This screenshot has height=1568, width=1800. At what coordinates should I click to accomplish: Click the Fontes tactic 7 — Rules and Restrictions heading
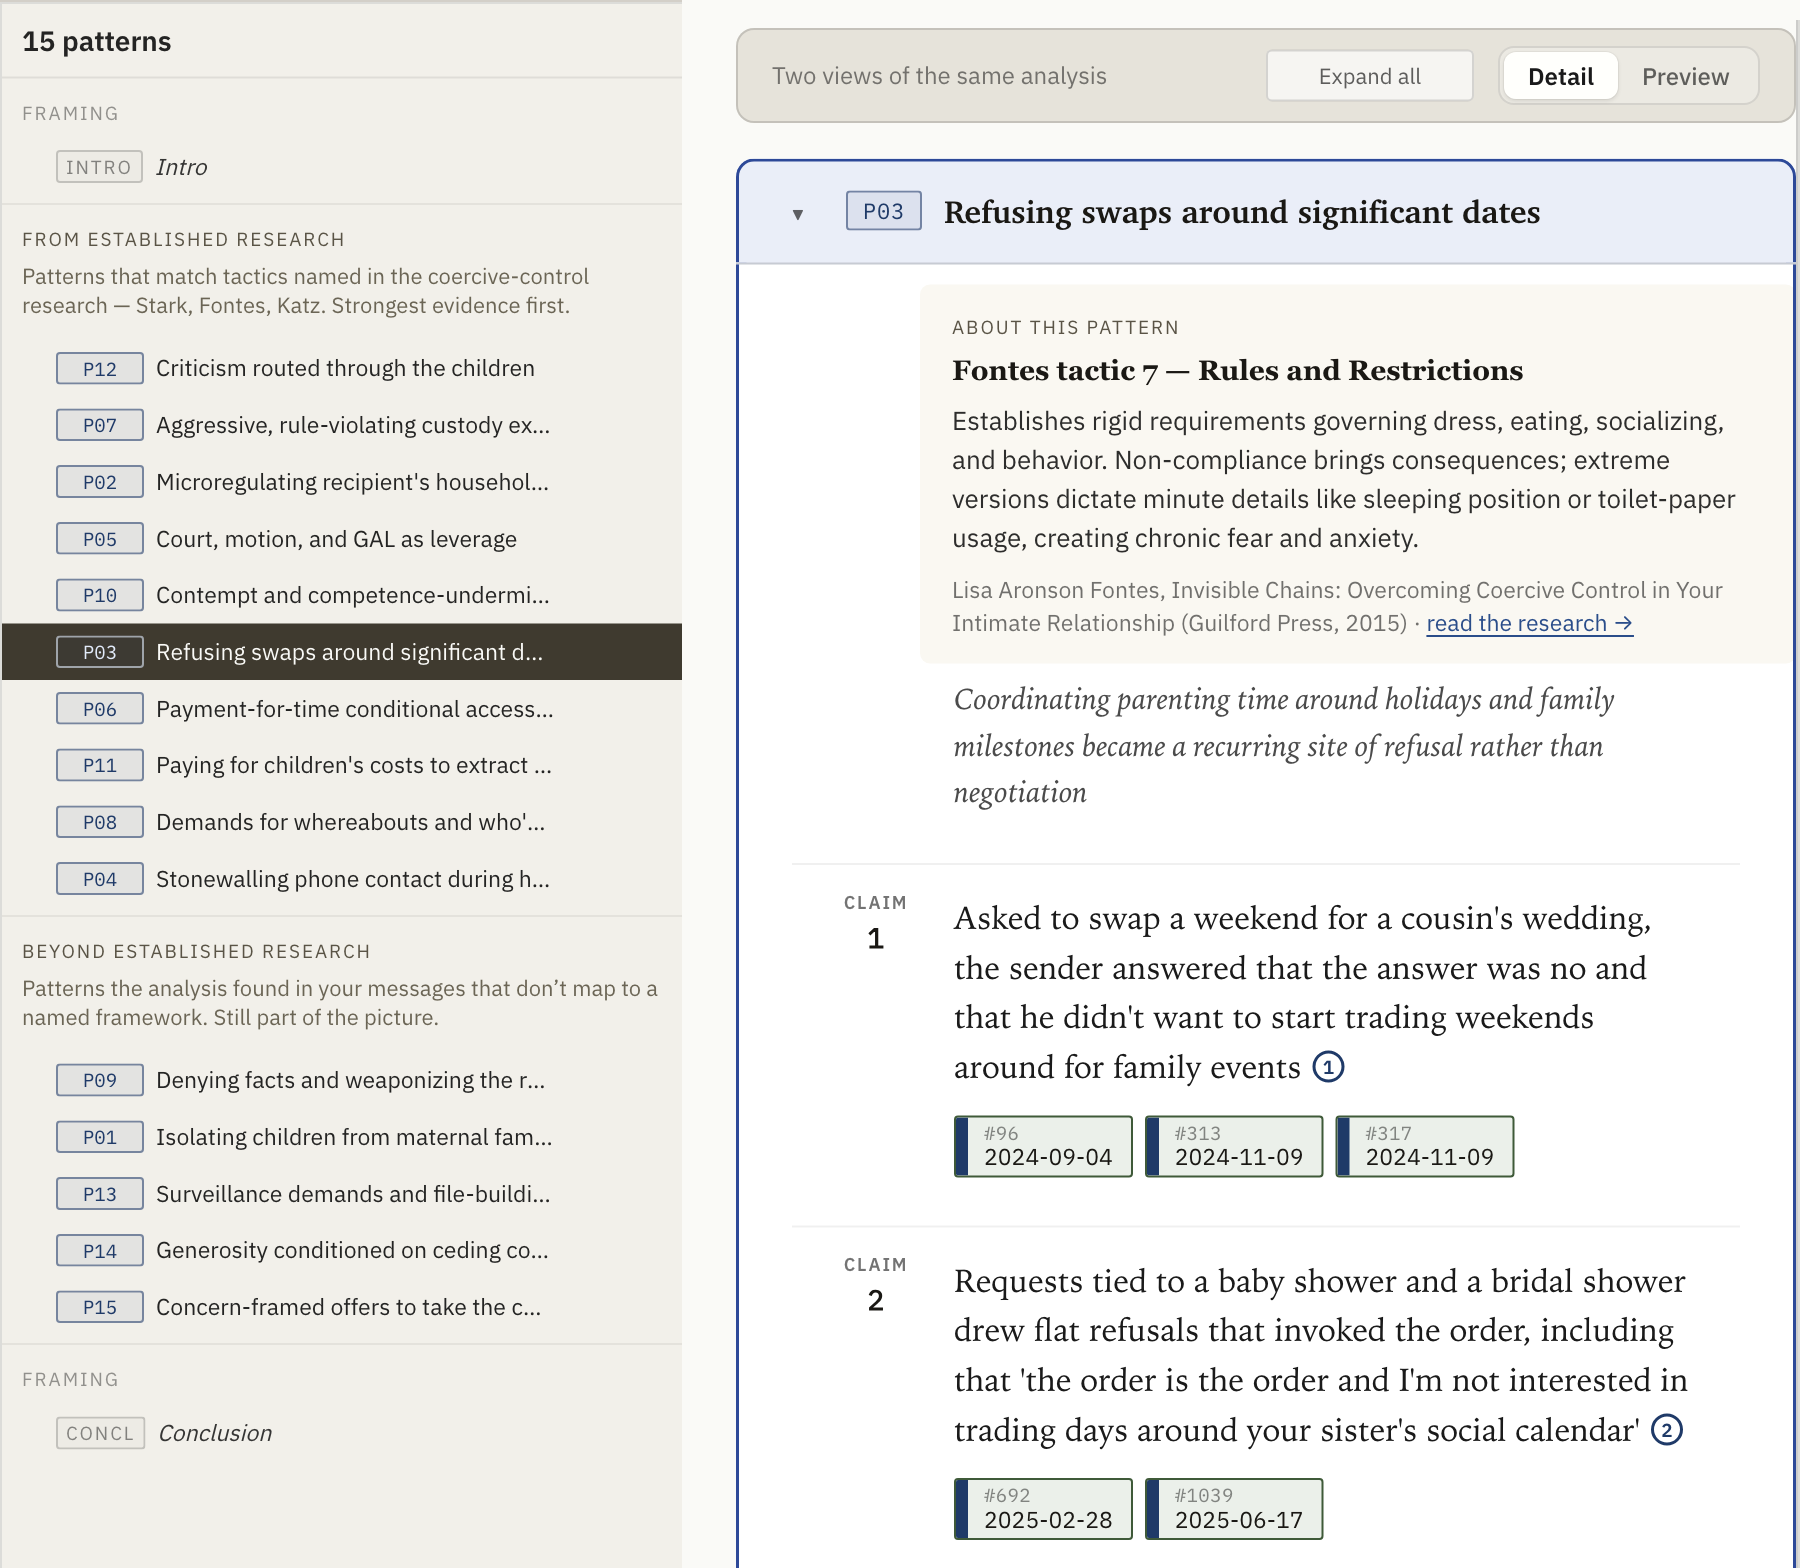pyautogui.click(x=1237, y=370)
